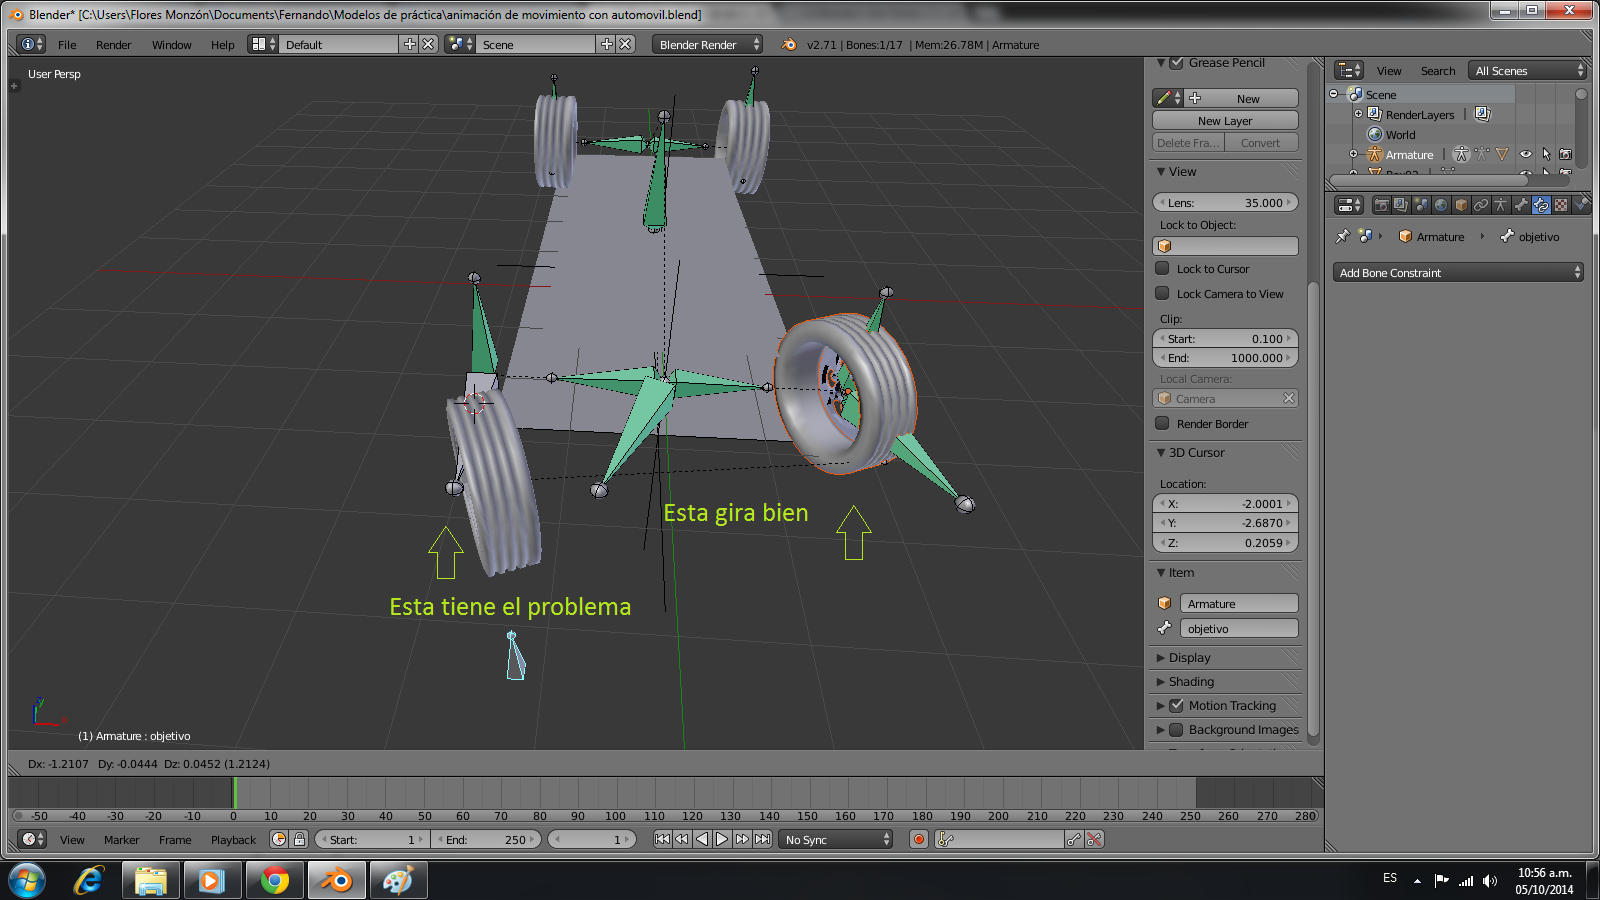This screenshot has width=1600, height=900.
Task: Open the File menu
Action: [x=67, y=45]
